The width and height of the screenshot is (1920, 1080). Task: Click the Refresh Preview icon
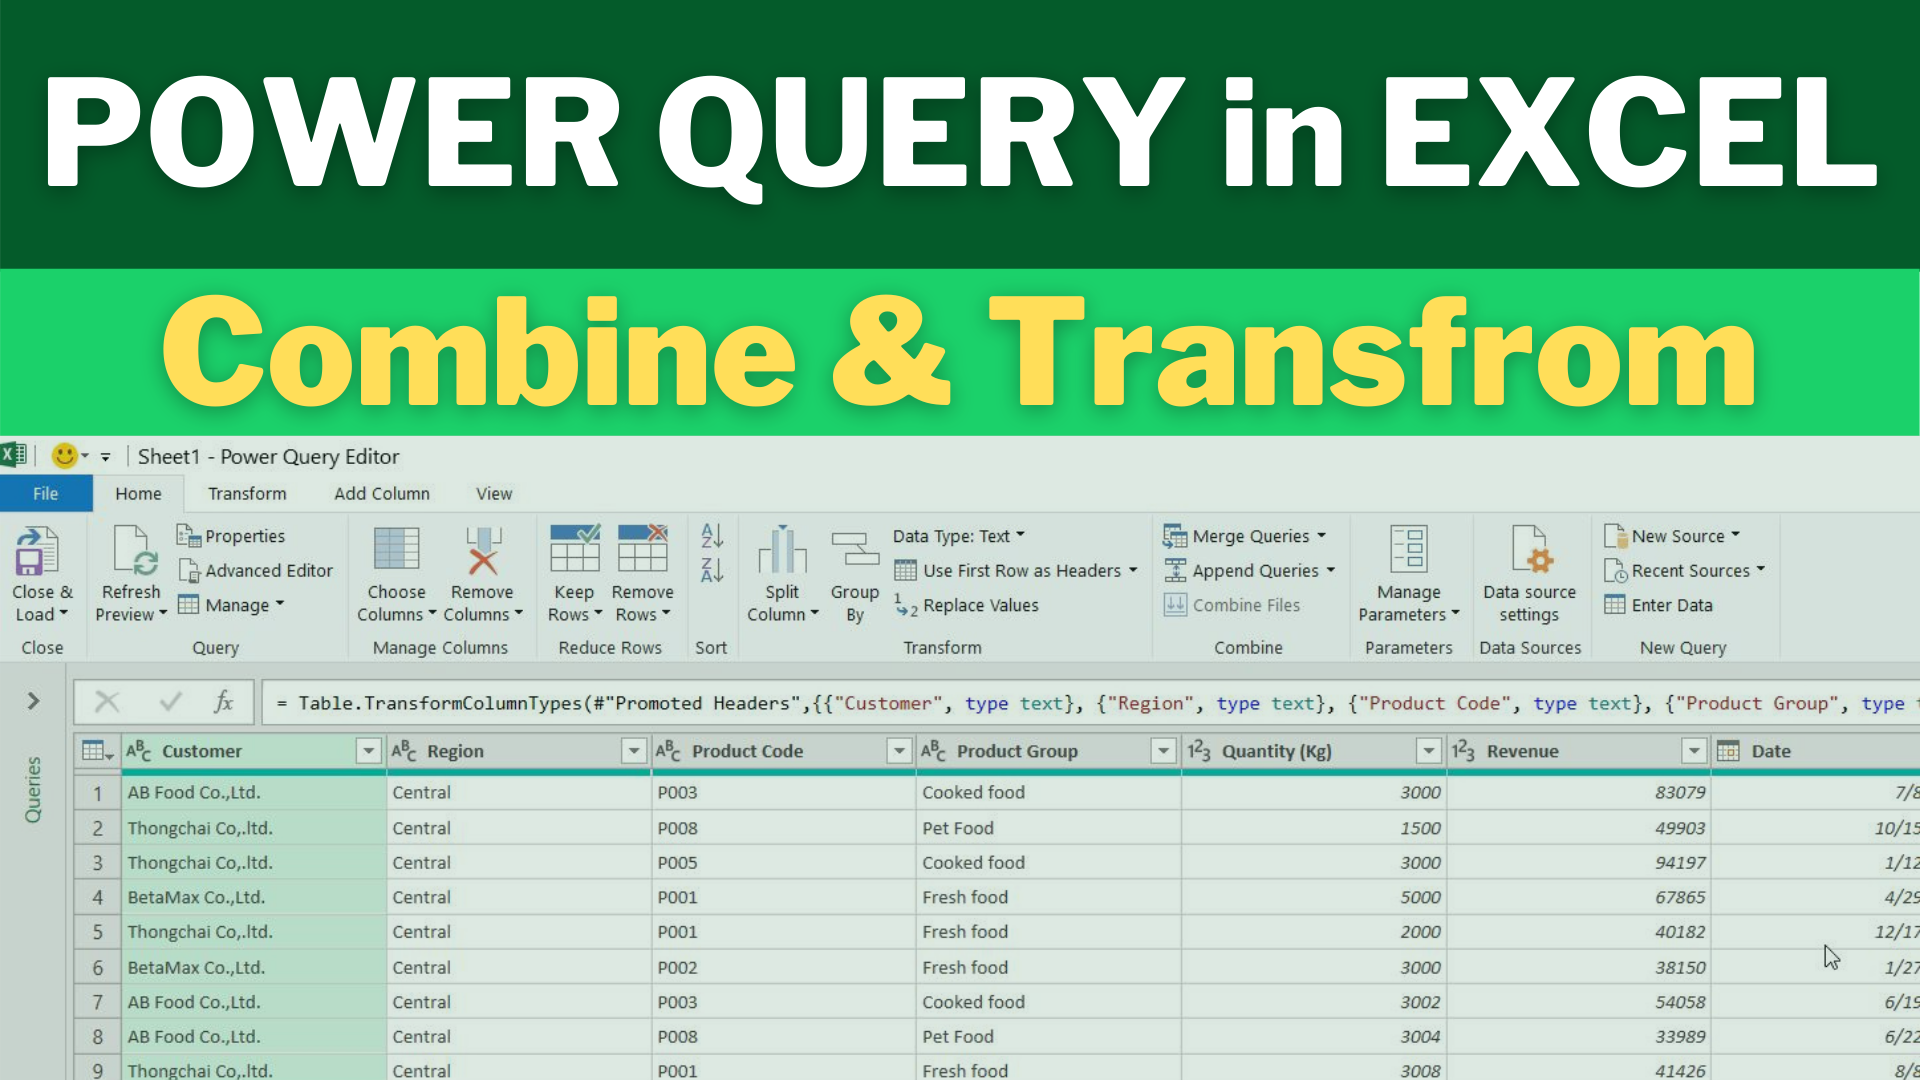(x=134, y=551)
